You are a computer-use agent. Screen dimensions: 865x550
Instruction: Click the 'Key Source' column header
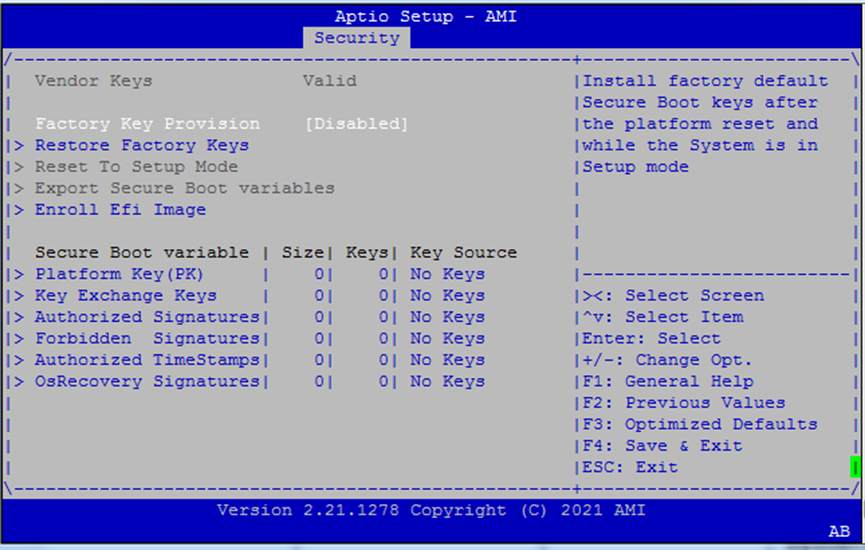click(x=463, y=253)
